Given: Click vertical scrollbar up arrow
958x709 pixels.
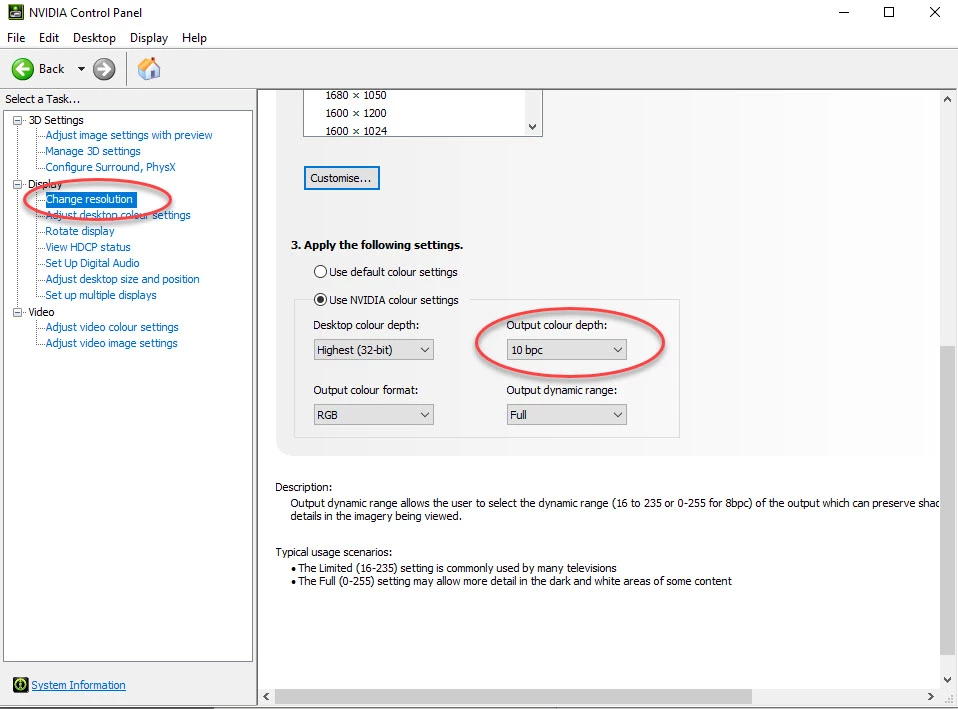Looking at the screenshot, I should (947, 98).
